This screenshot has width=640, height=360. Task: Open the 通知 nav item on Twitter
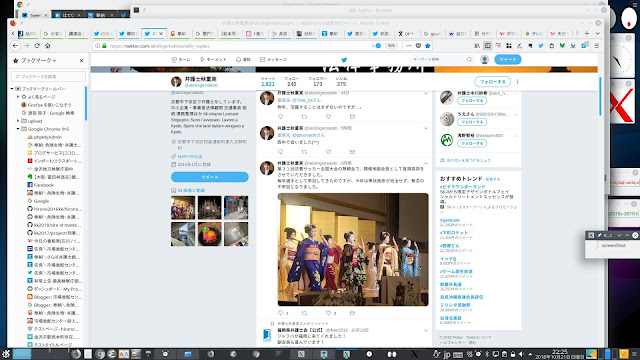point(243,60)
